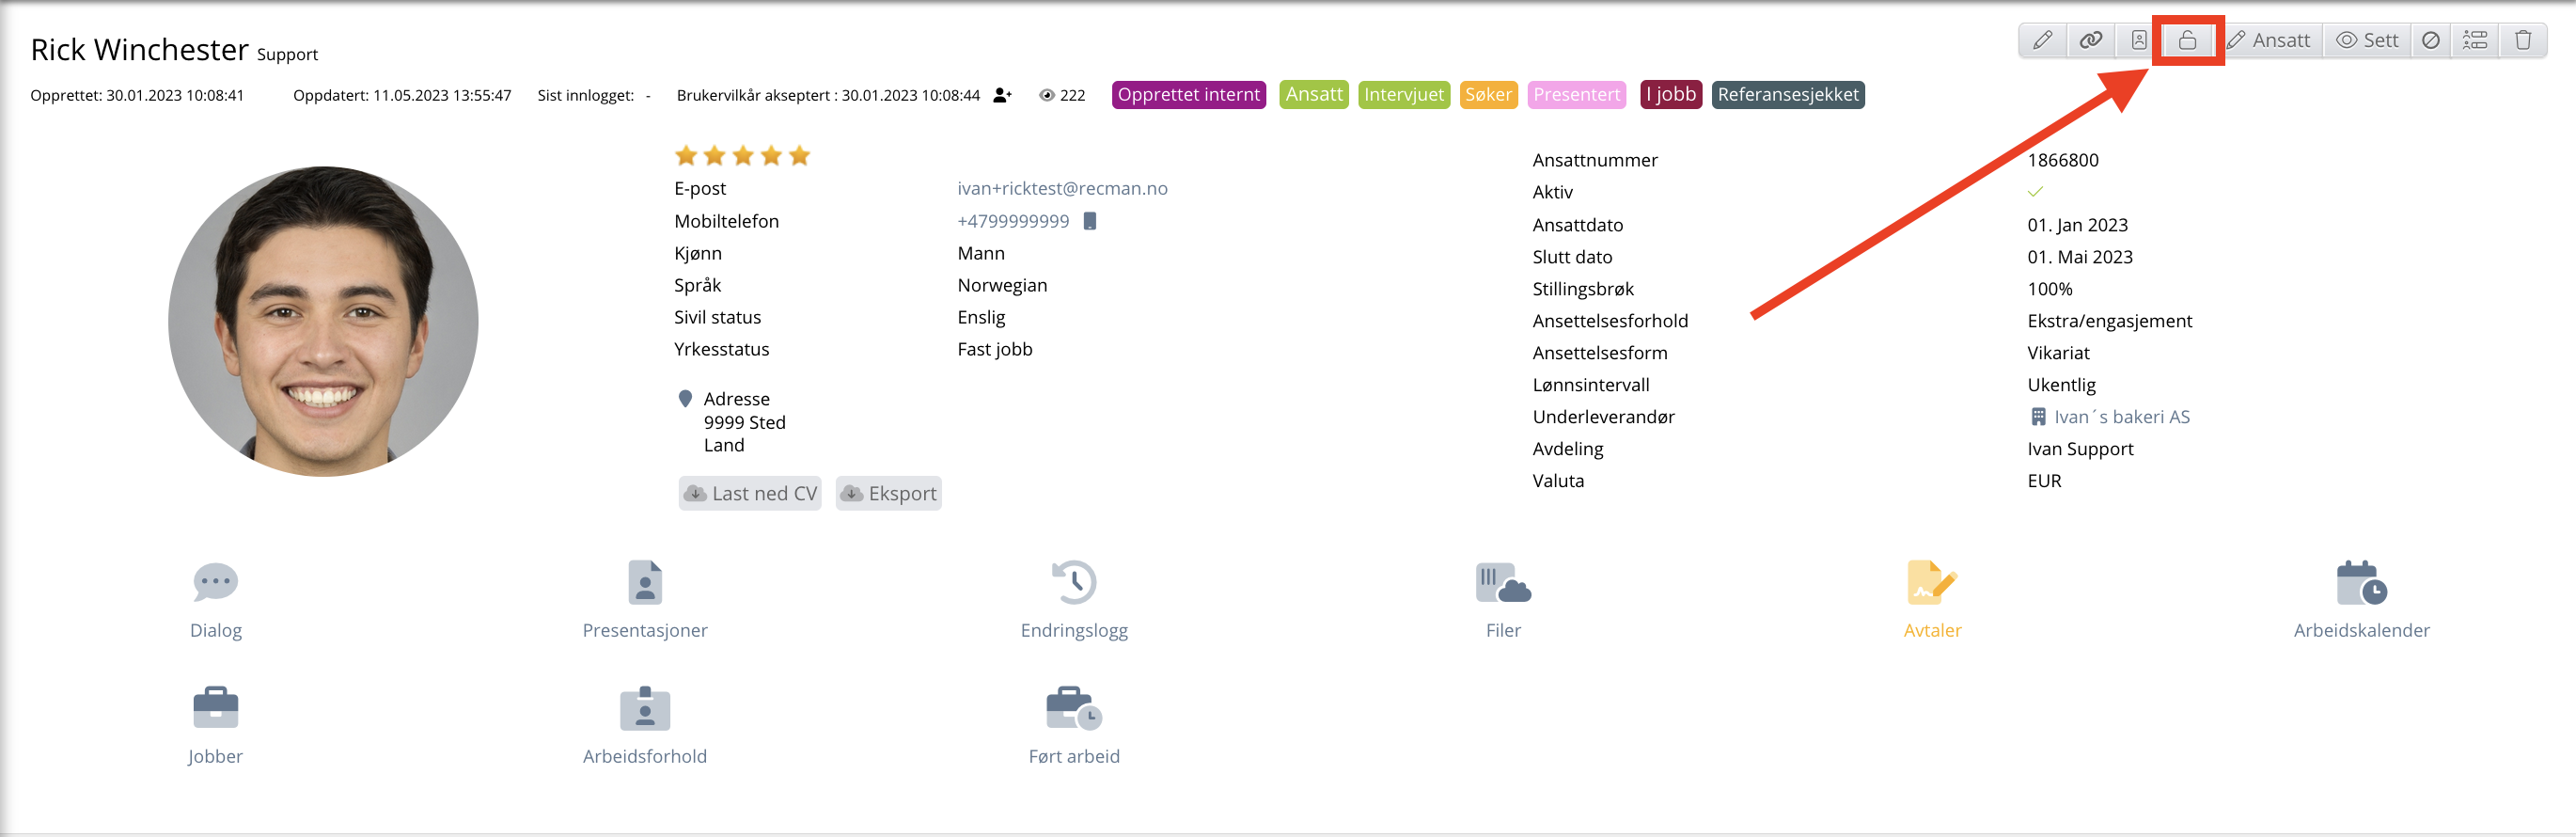Image resolution: width=2576 pixels, height=837 pixels.
Task: Click the pencil edit icon in the toolbar
Action: [2042, 40]
